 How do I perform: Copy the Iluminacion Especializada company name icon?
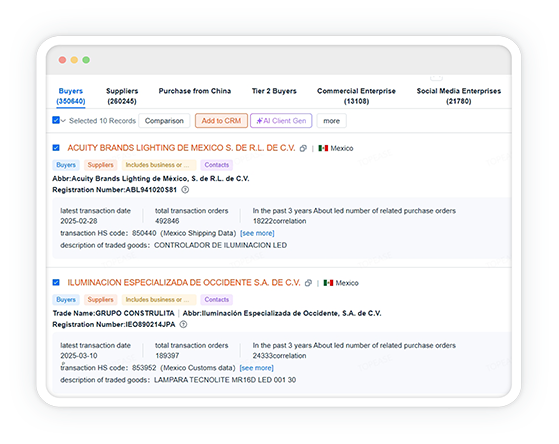tap(308, 283)
